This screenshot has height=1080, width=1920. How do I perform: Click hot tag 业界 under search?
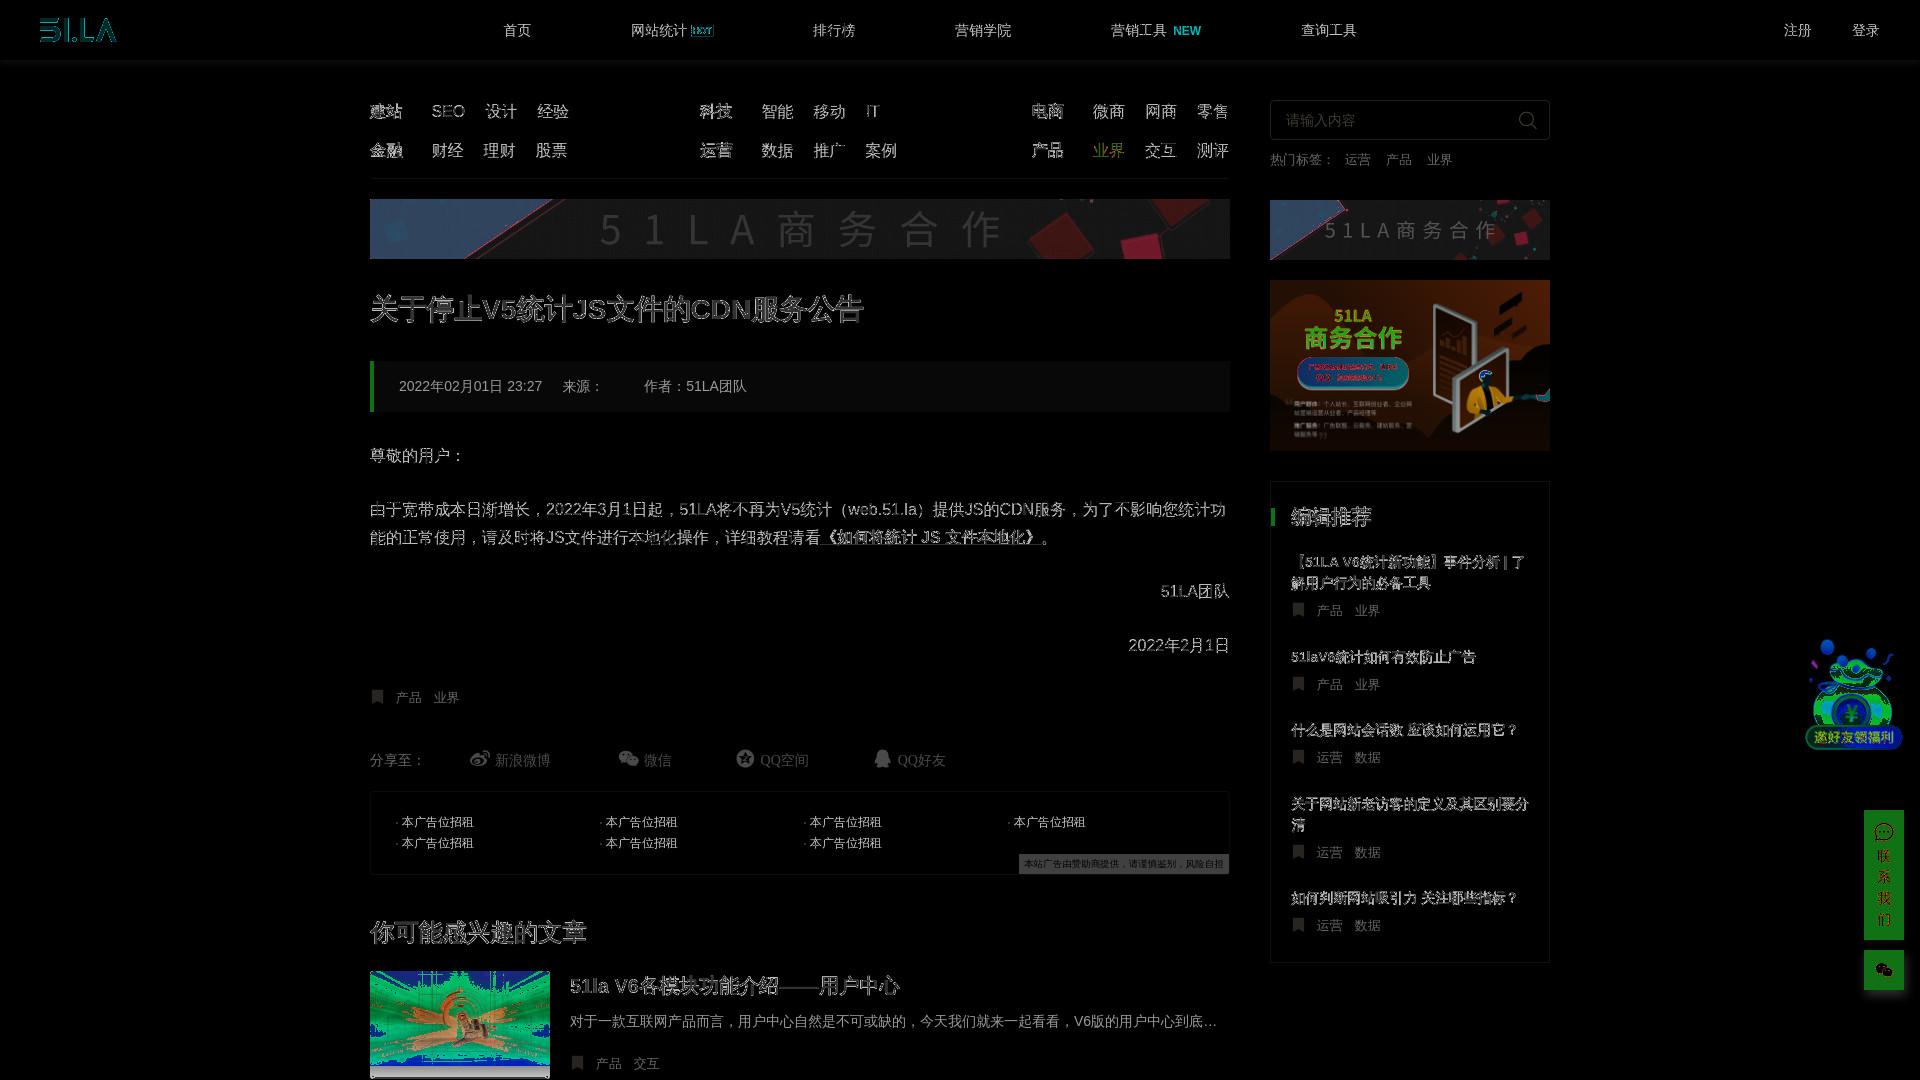click(x=1440, y=159)
